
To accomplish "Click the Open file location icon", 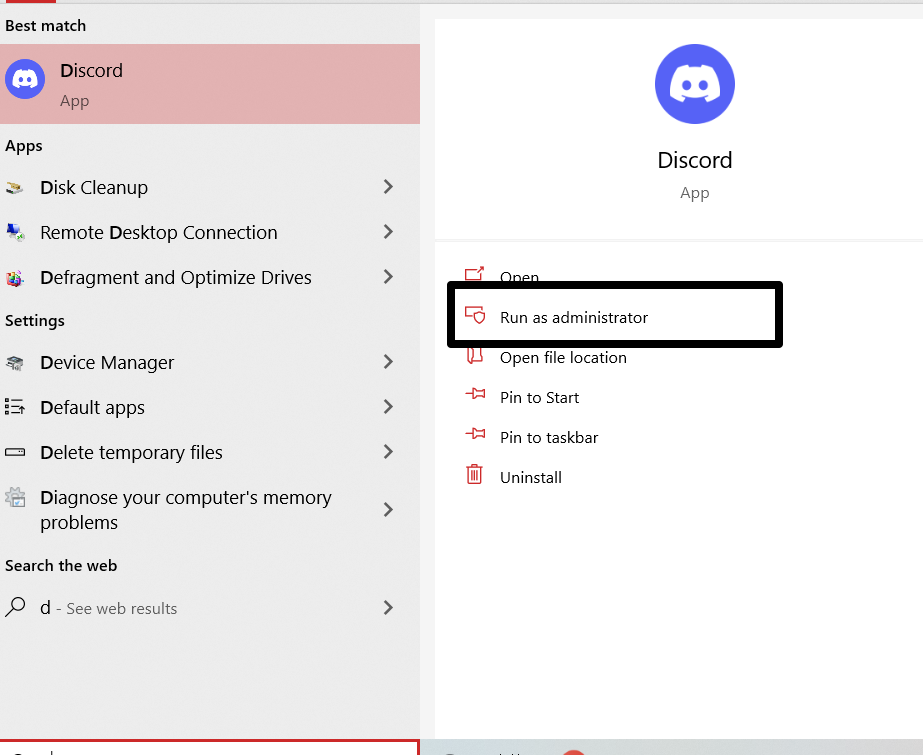I will tap(474, 356).
